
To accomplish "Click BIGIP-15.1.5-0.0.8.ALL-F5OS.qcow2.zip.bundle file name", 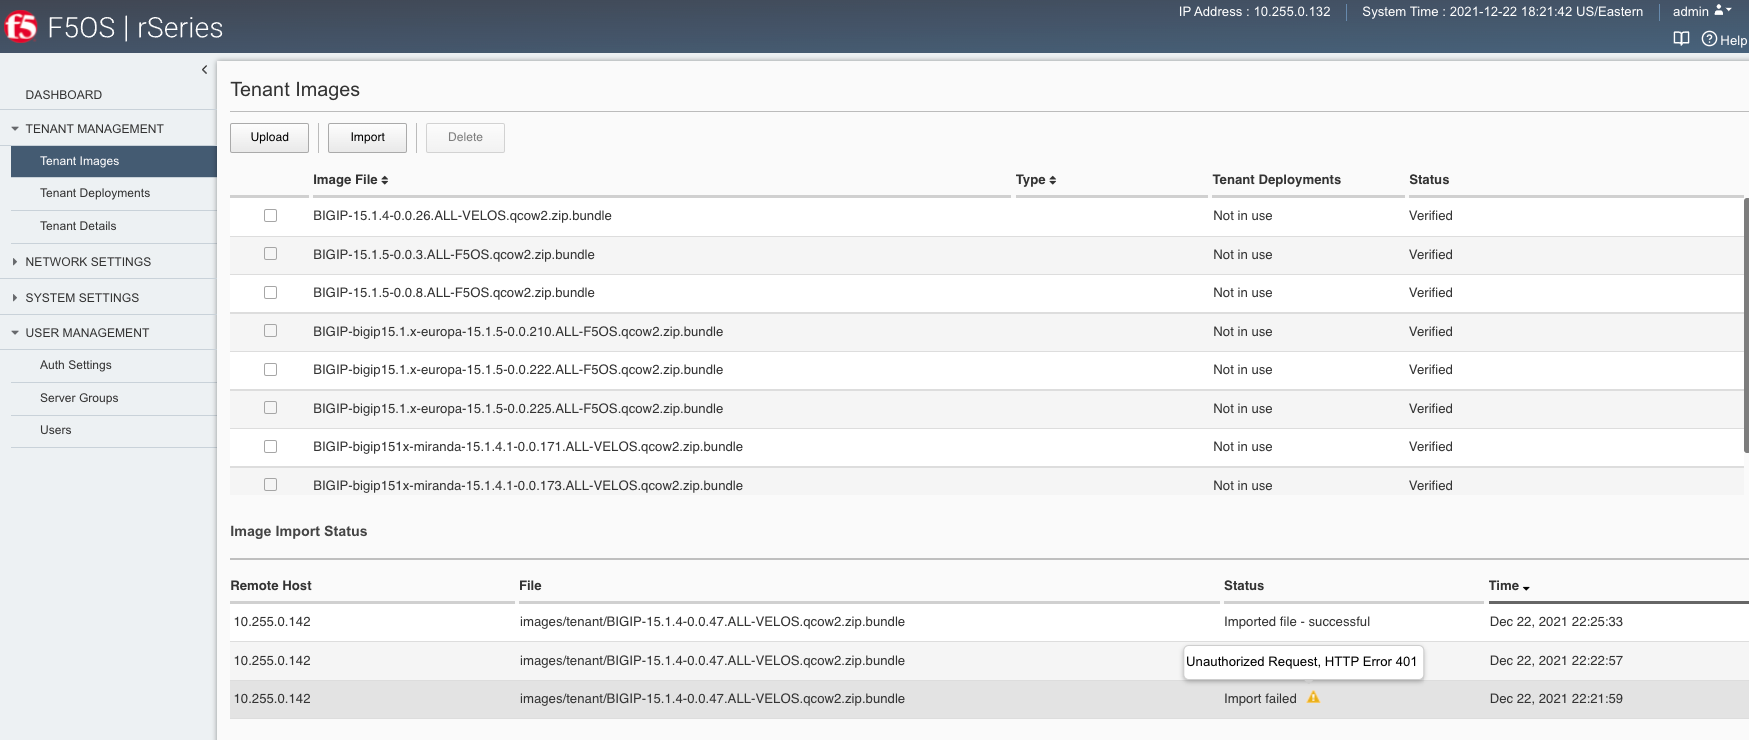I will pos(454,293).
